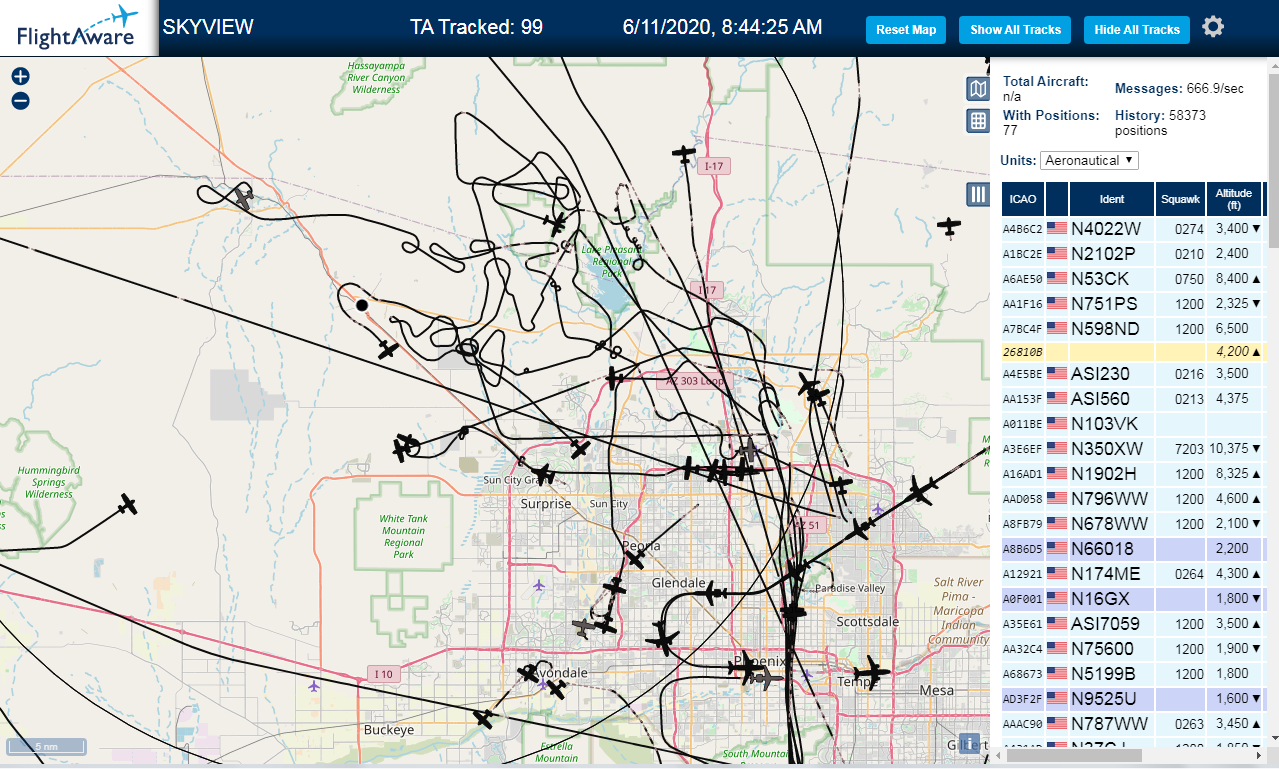Select aircraft row N174ME
The image size is (1279, 769).
[x=1135, y=574]
